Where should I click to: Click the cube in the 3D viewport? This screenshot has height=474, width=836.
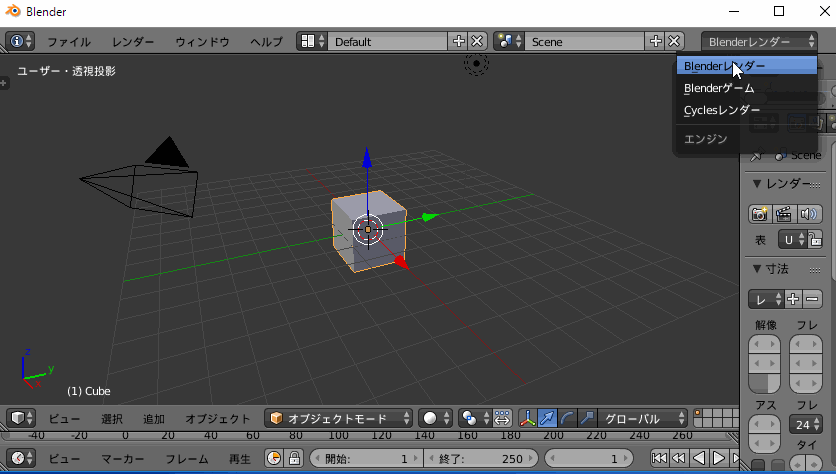coord(368,230)
